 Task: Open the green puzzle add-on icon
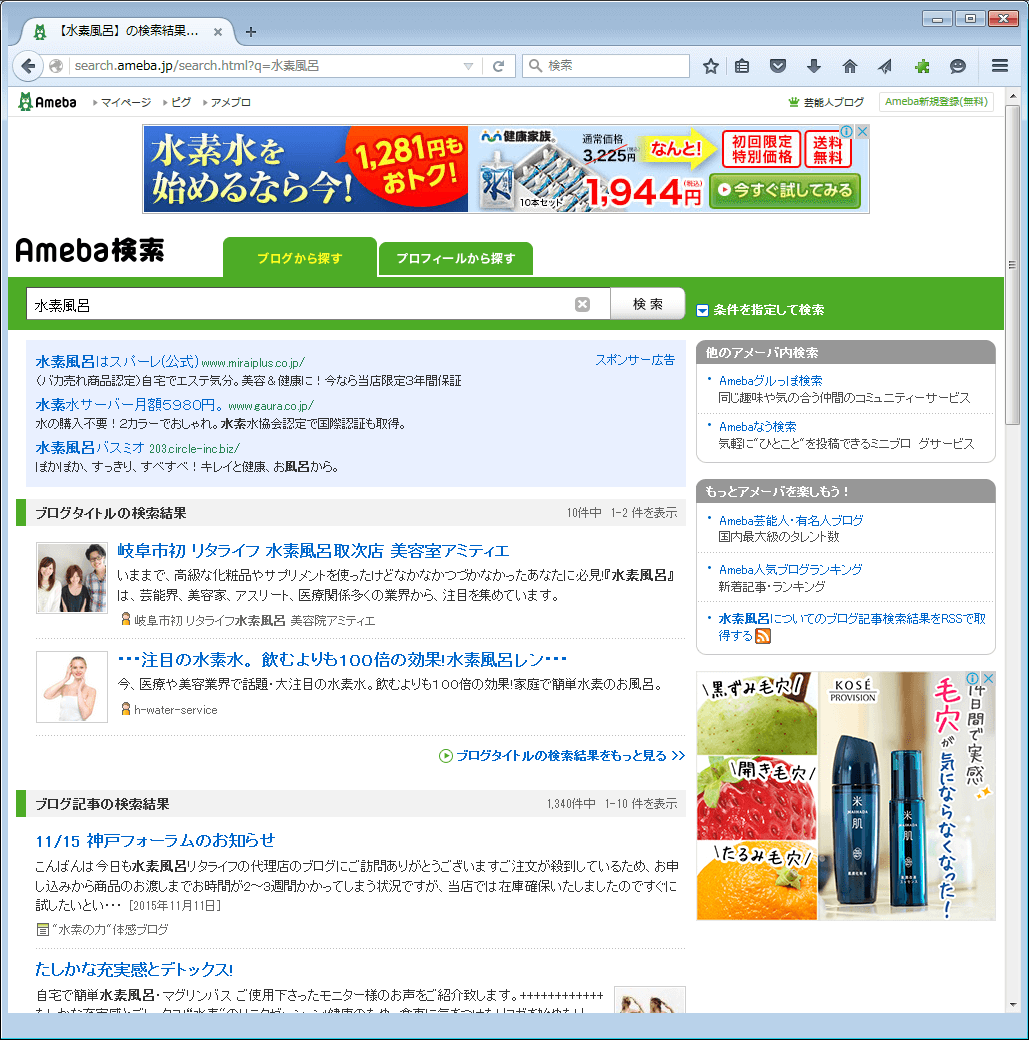[x=922, y=66]
